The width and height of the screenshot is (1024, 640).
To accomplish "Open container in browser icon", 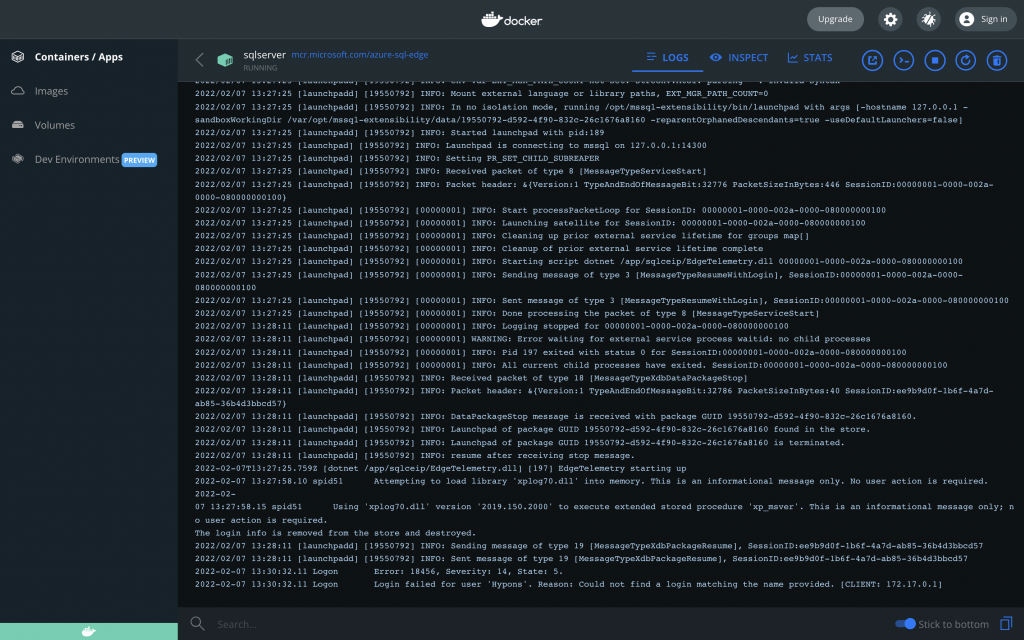I will [872, 60].
